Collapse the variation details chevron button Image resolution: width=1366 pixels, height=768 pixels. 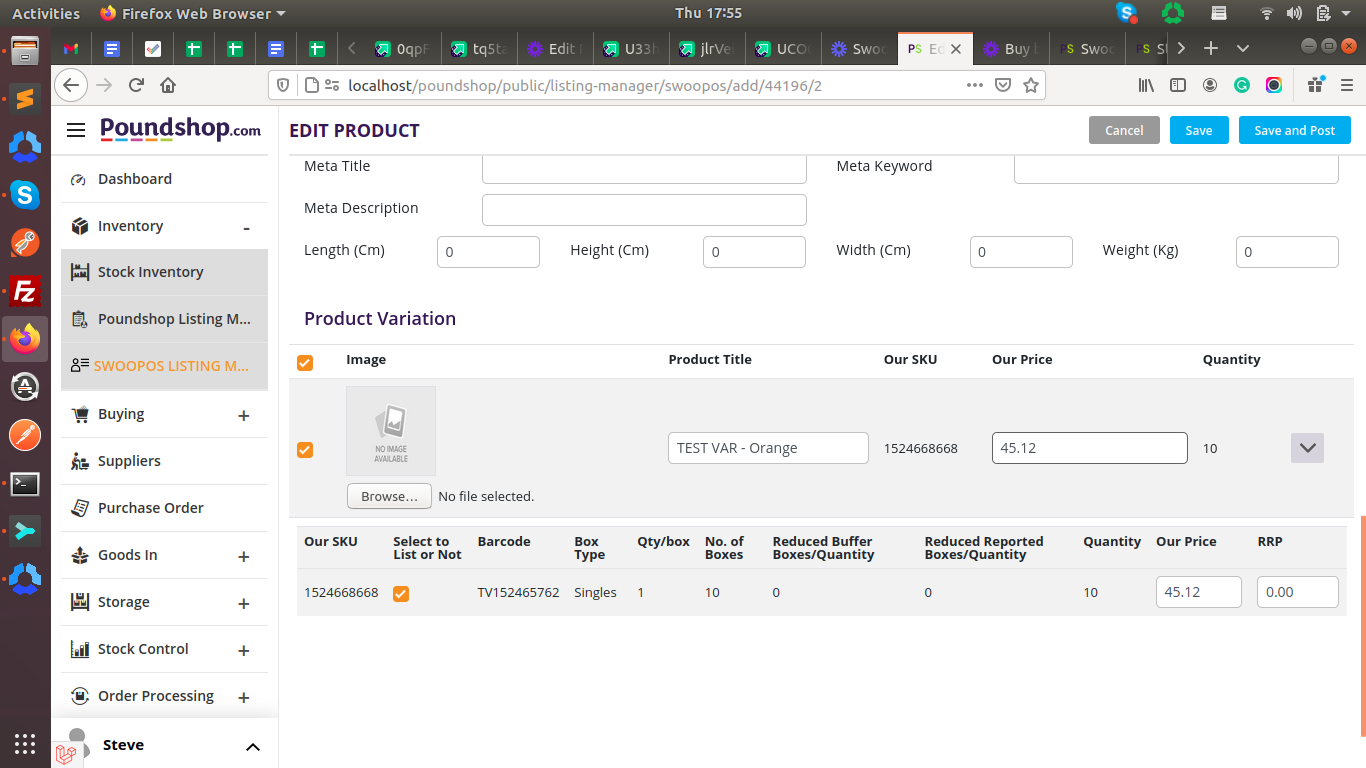(1307, 448)
